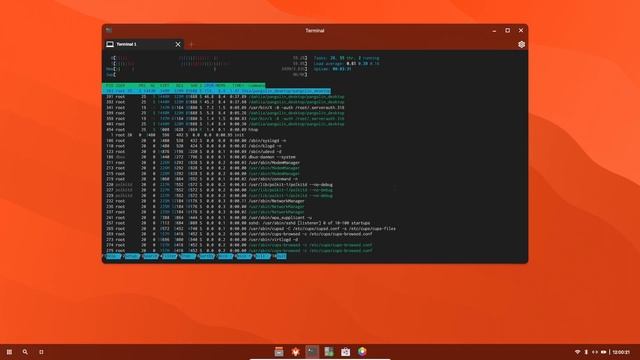This screenshot has height=360, width=640.
Task: Click the F3 Search button in htop
Action: pos(150,256)
